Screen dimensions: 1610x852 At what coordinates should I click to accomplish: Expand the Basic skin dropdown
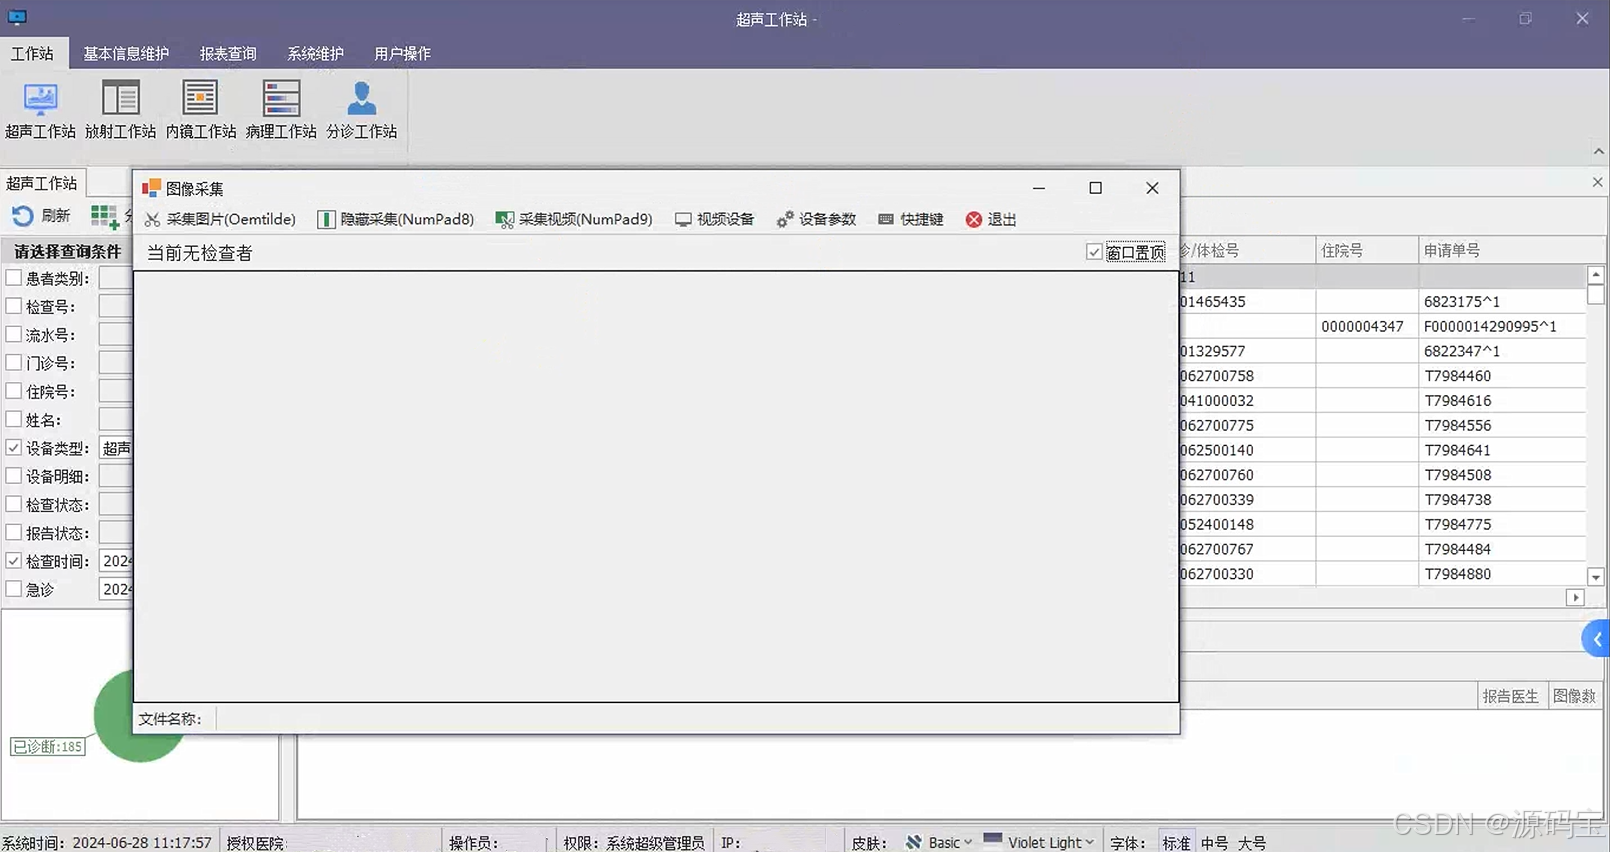click(939, 842)
